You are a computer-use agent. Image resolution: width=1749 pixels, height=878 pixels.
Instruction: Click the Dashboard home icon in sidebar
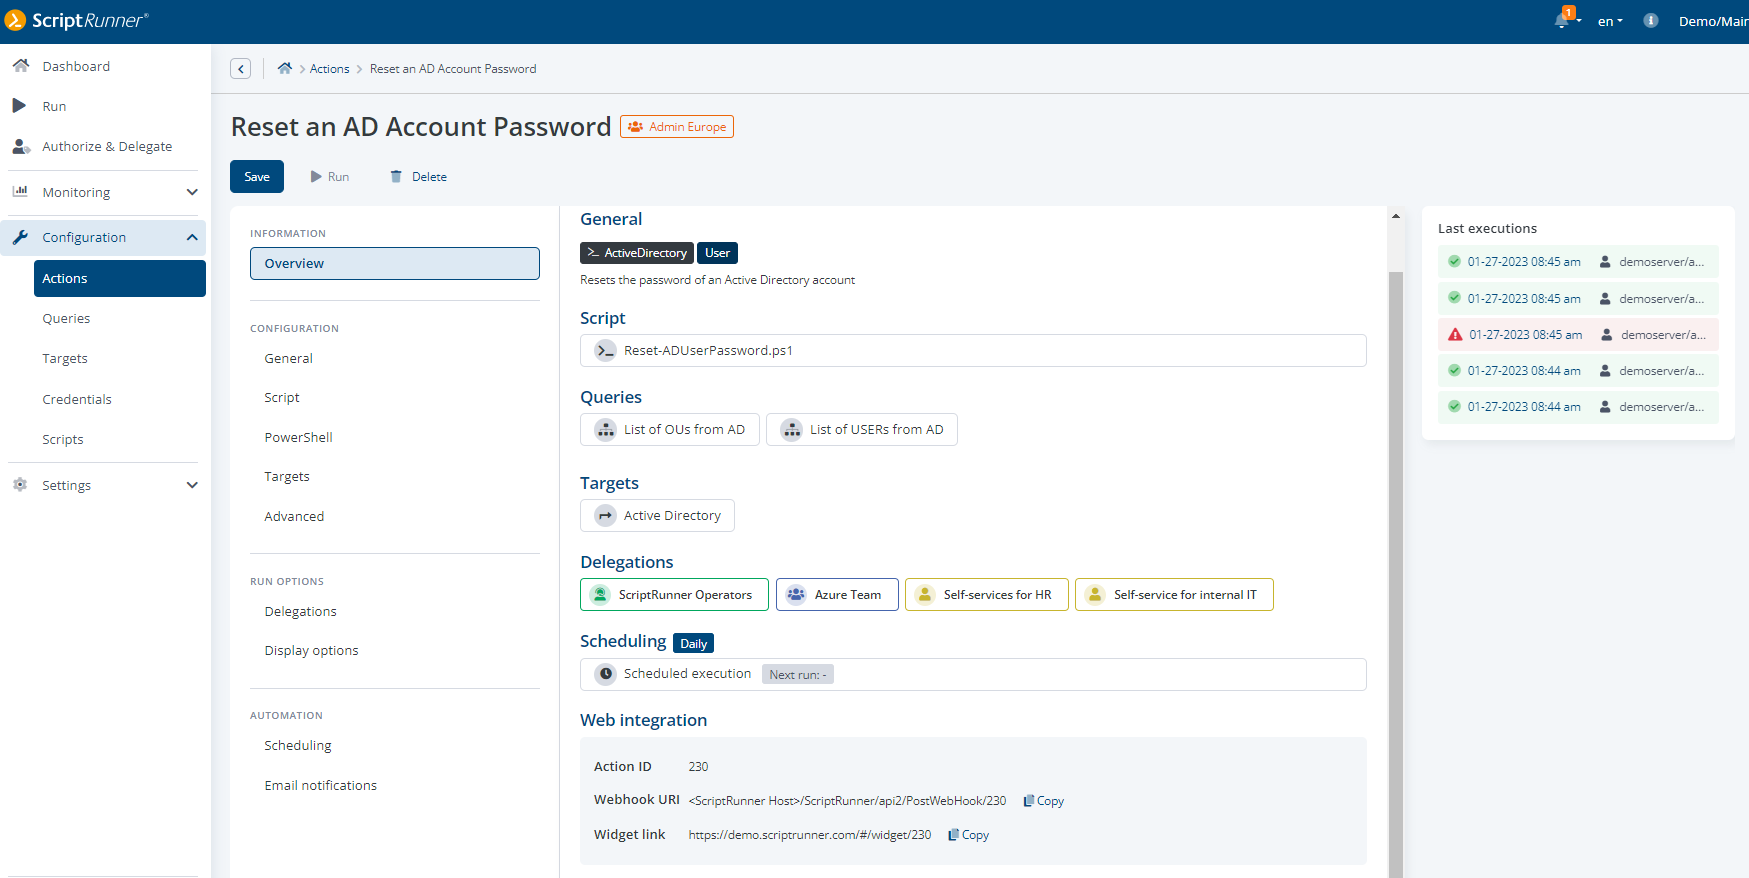tap(20, 65)
